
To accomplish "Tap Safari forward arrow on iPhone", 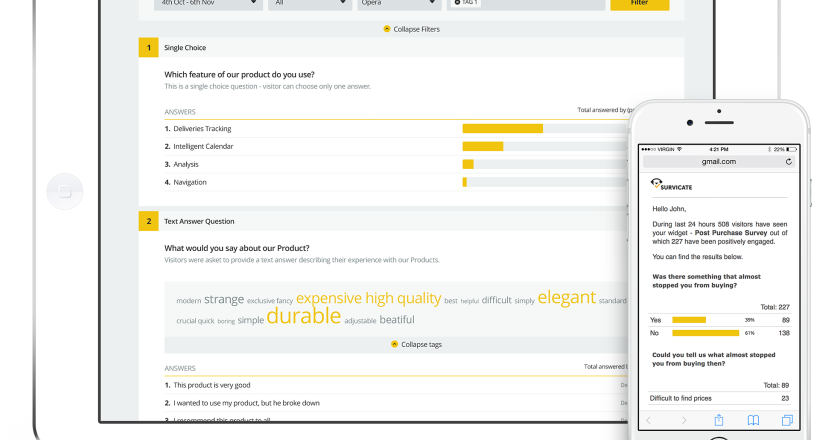I will 684,421.
